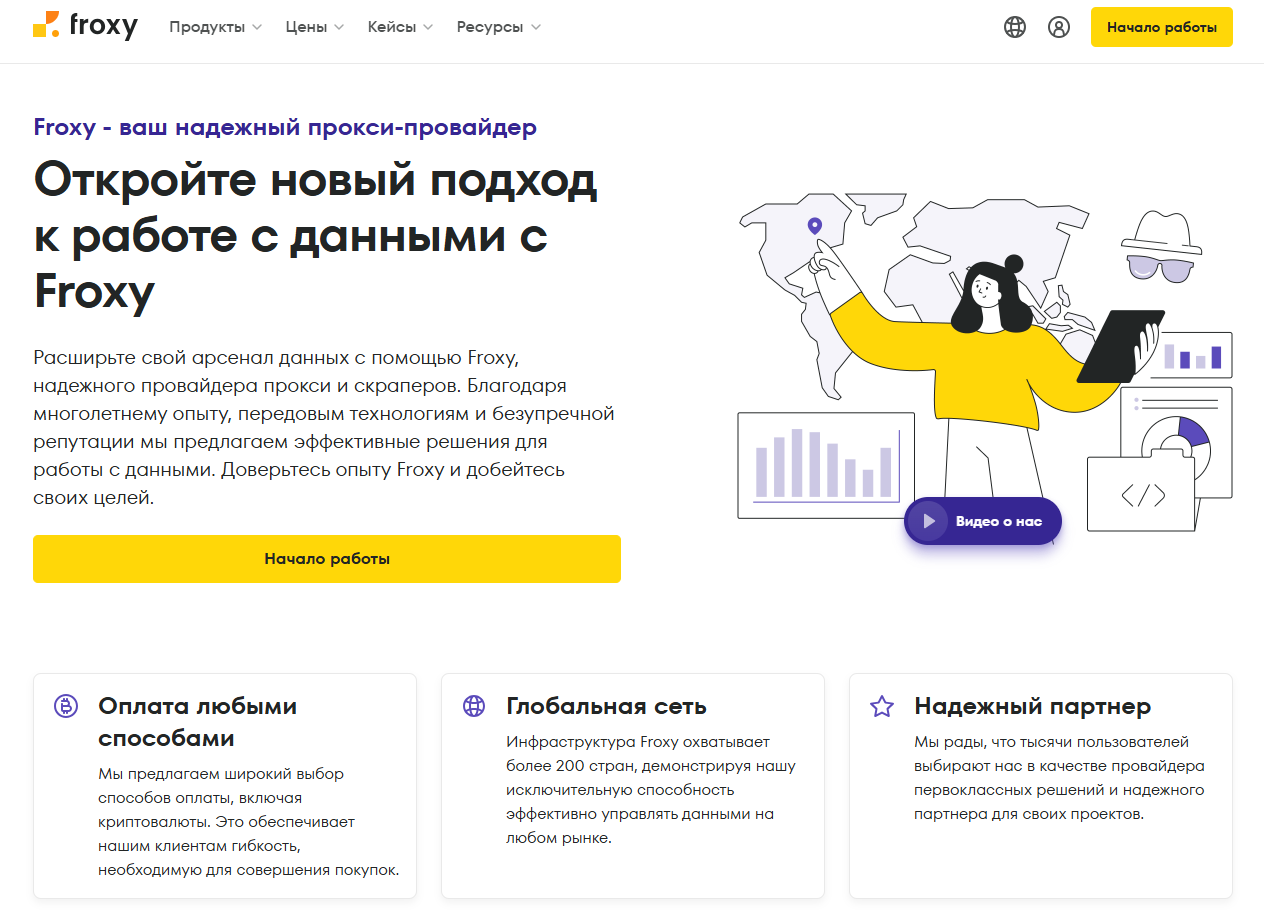The width and height of the screenshot is (1264, 916).
Task: Click the purple map location pin
Action: [x=814, y=226]
